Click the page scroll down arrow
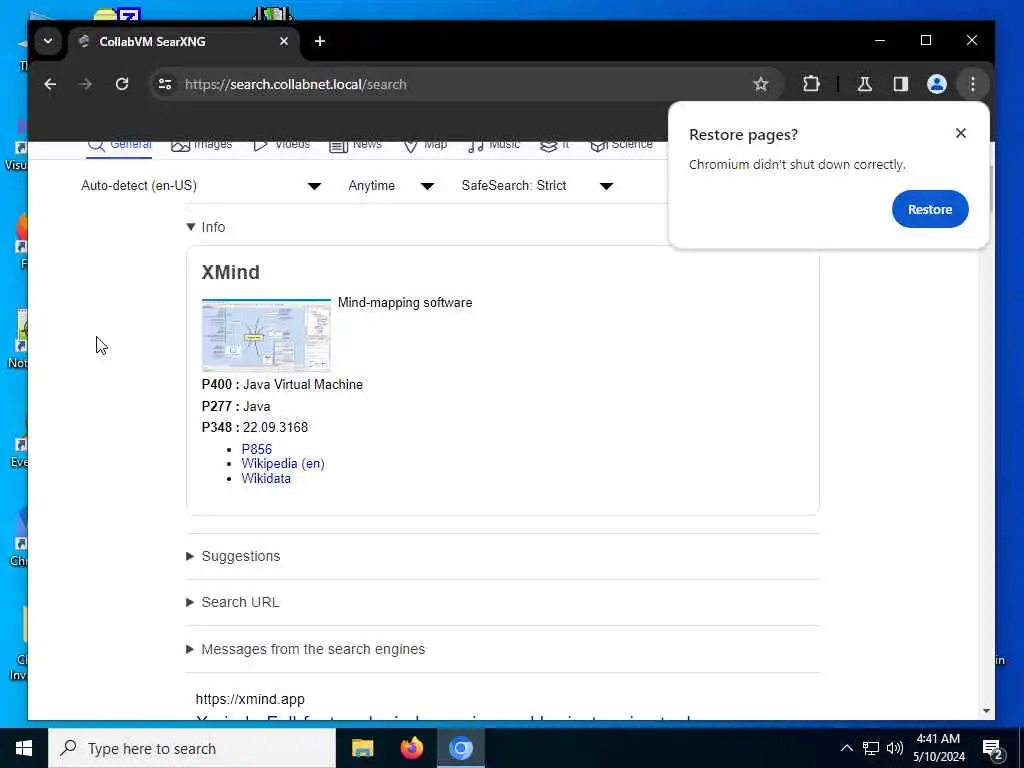This screenshot has width=1024, height=768. click(x=986, y=711)
